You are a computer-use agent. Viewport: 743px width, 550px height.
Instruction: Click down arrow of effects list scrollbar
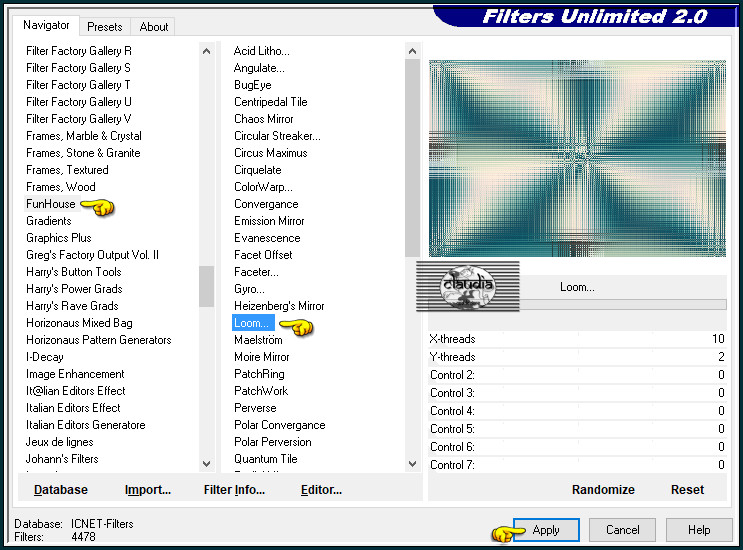click(x=412, y=463)
